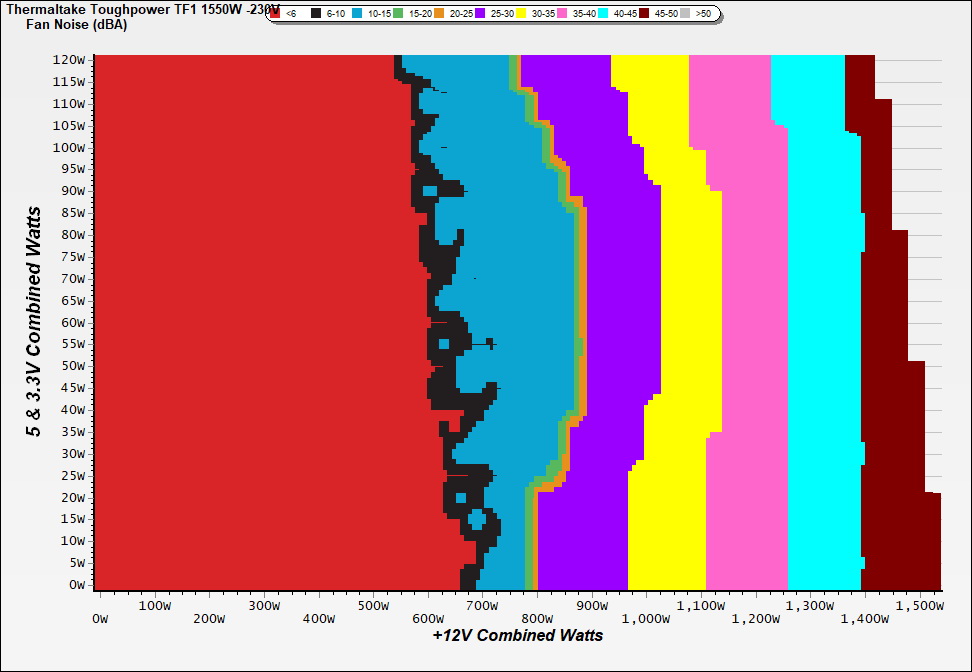Click the purple 25-30 legend swatch
This screenshot has width=972, height=672.
click(x=481, y=14)
